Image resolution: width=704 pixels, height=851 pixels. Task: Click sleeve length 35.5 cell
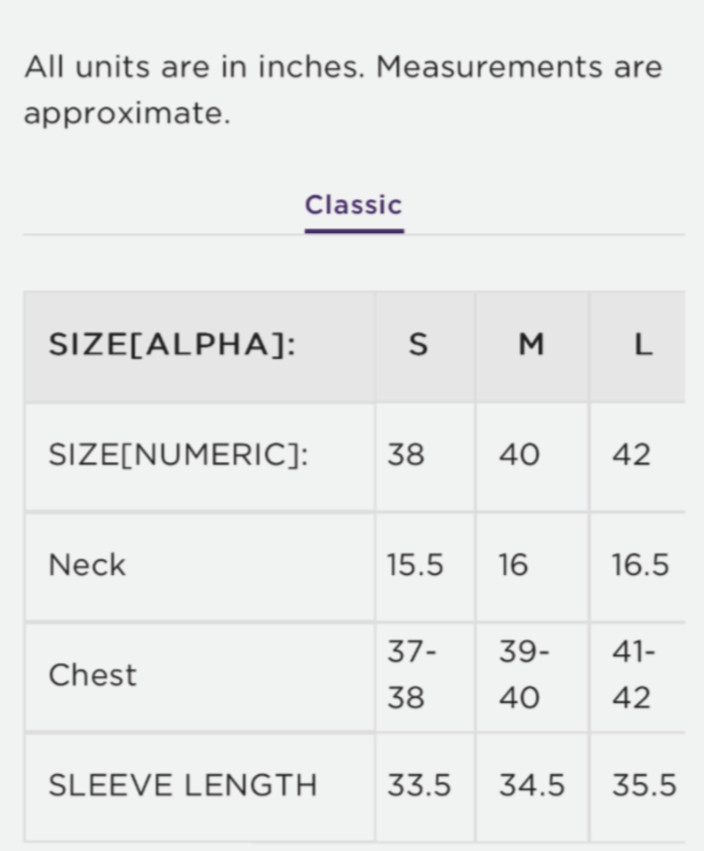click(644, 786)
